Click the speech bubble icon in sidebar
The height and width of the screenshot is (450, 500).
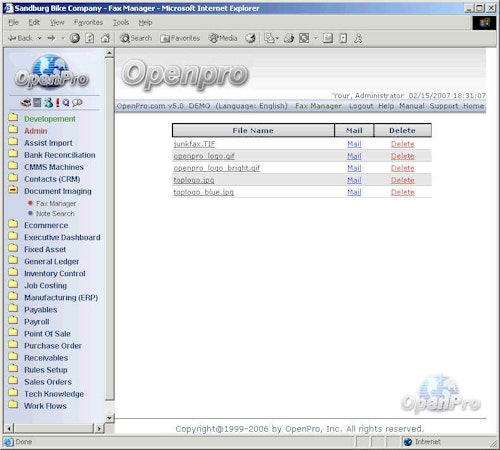click(77, 103)
